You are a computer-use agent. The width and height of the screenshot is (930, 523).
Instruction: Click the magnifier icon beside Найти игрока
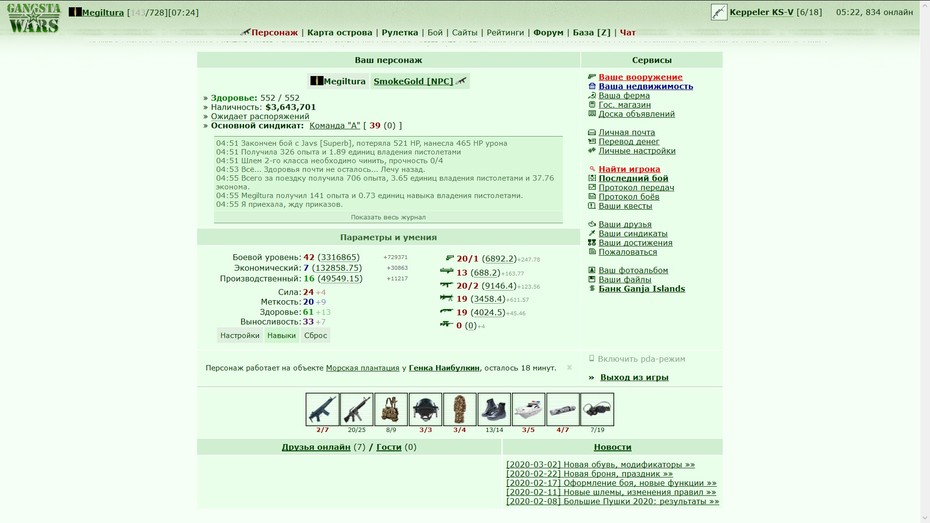click(x=591, y=169)
